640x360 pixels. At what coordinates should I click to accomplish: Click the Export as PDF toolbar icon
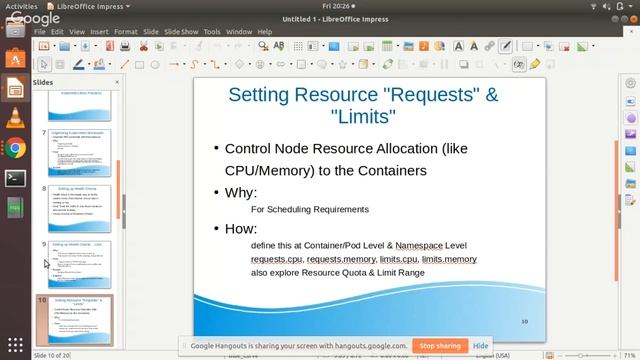(x=110, y=46)
